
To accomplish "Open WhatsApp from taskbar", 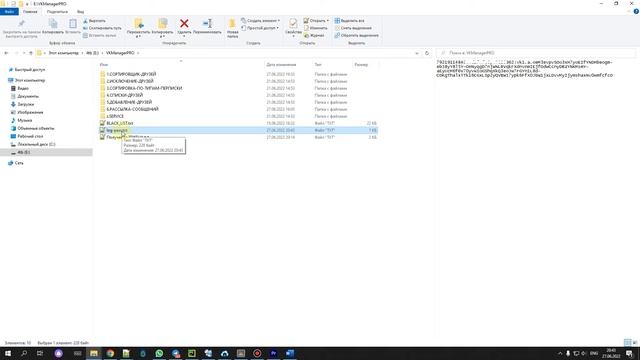I will (x=159, y=353).
